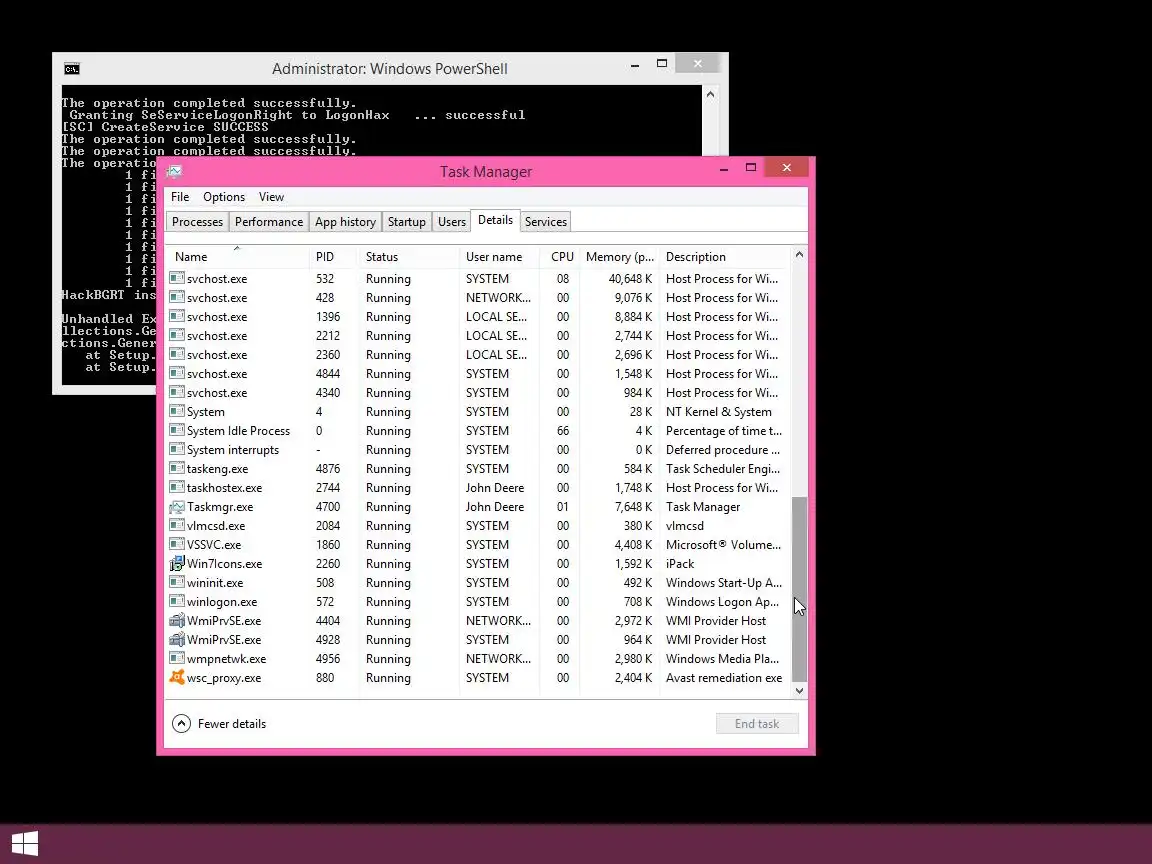
Task: Click the Taskmgr.exe process icon
Action: [176, 507]
